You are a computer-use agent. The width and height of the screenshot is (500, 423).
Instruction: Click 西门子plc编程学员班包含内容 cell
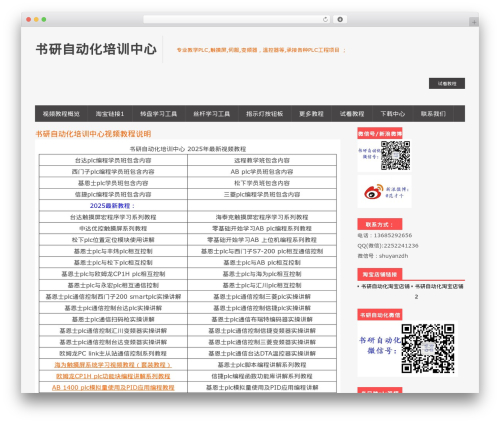tap(113, 172)
